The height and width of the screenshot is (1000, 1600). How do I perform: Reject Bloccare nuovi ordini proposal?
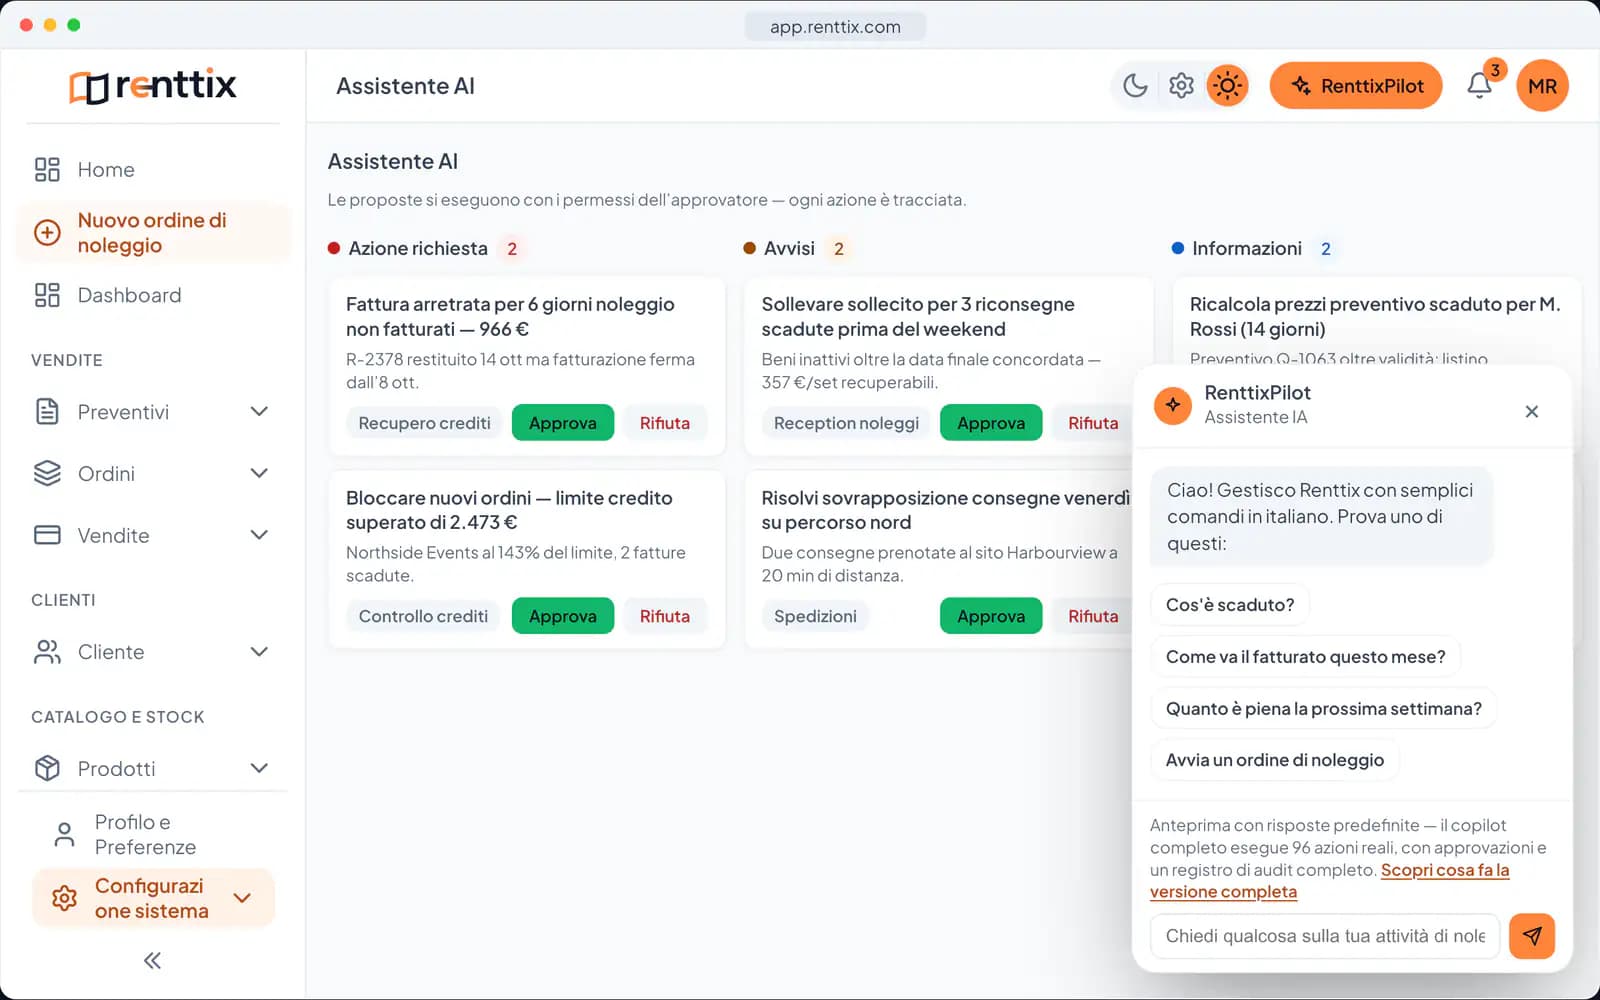(665, 617)
